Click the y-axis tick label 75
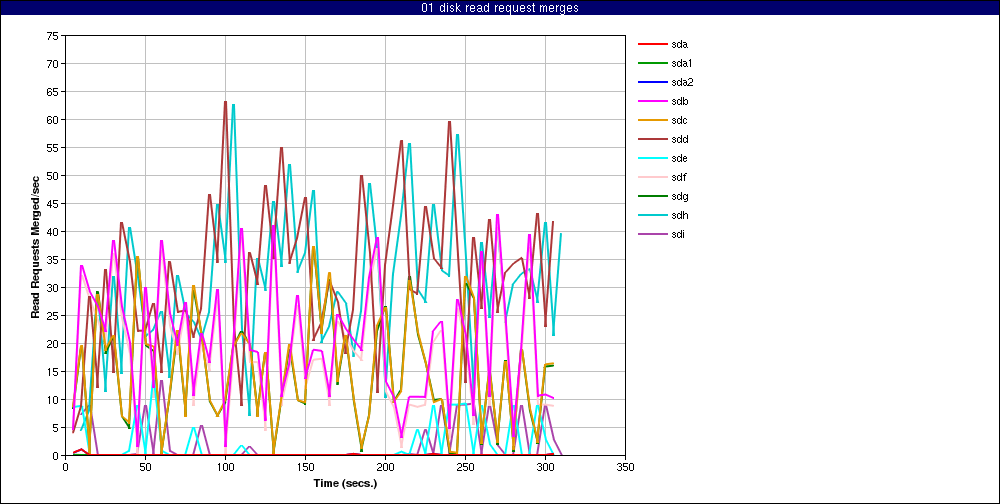 point(53,36)
